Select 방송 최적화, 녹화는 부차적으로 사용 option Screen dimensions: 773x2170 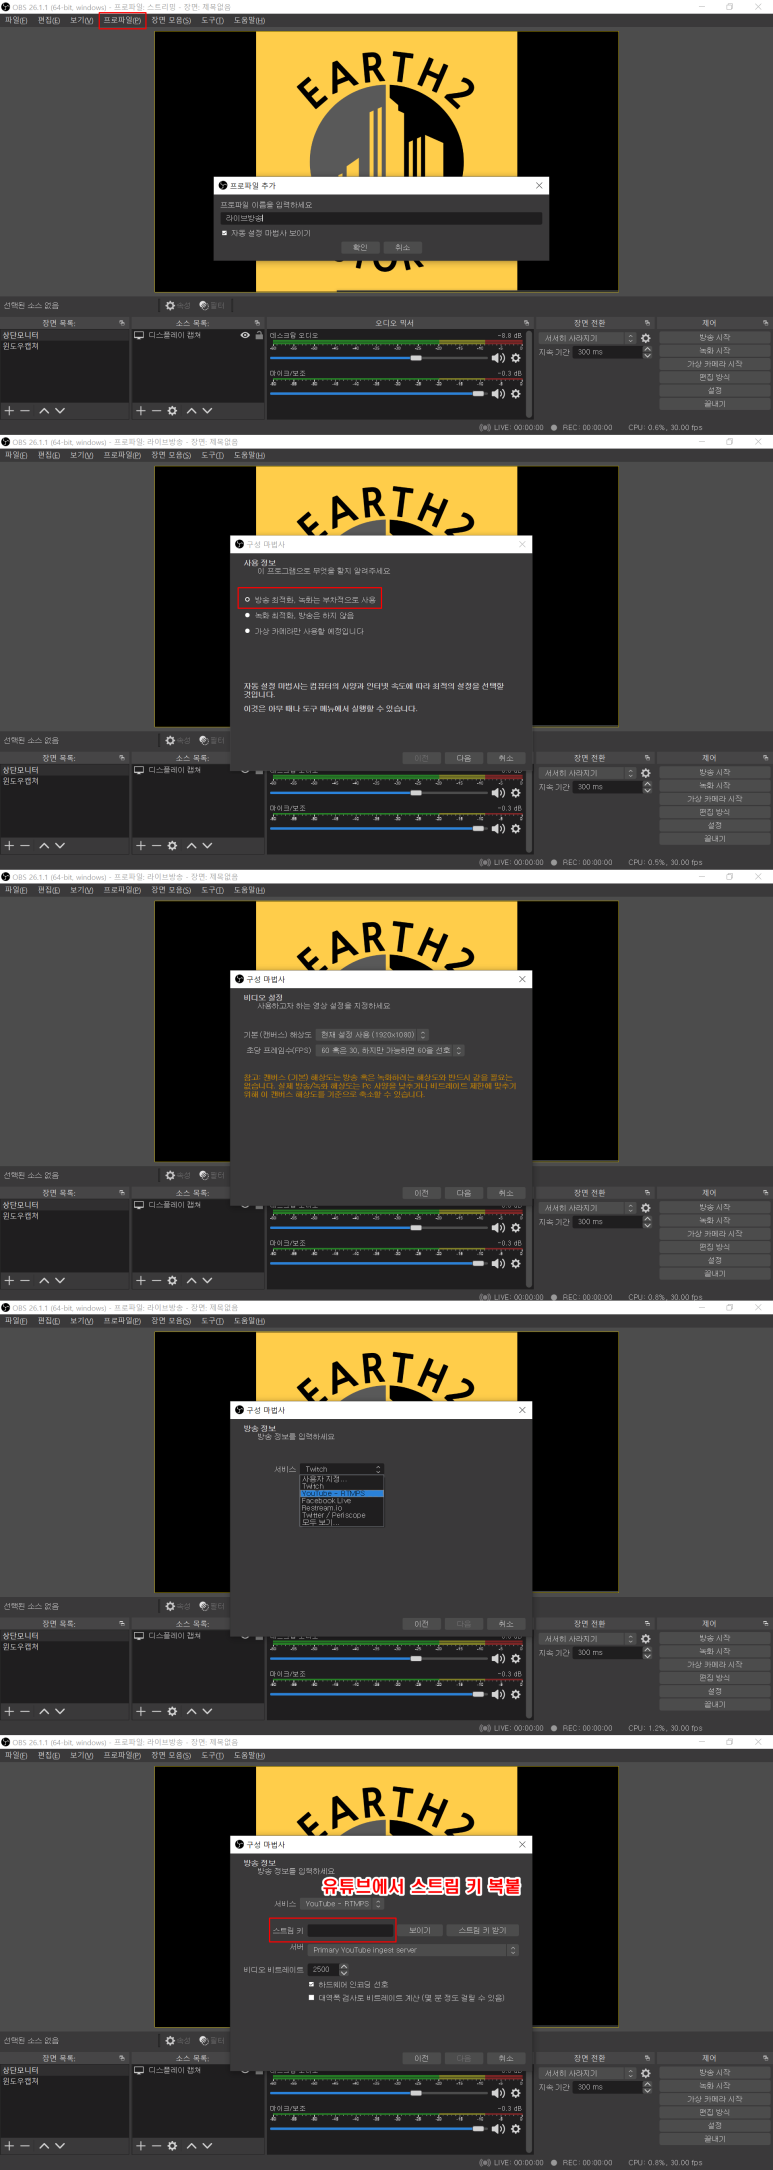coord(310,599)
